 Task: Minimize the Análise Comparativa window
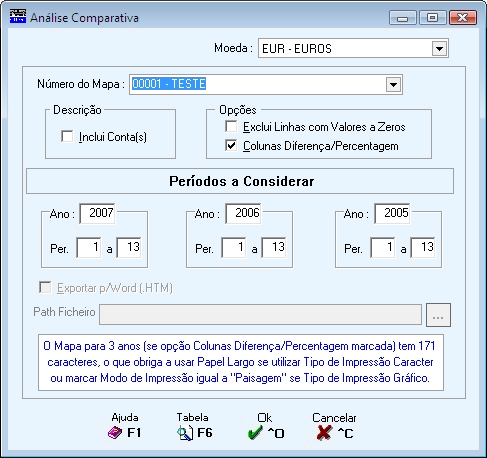403,17
